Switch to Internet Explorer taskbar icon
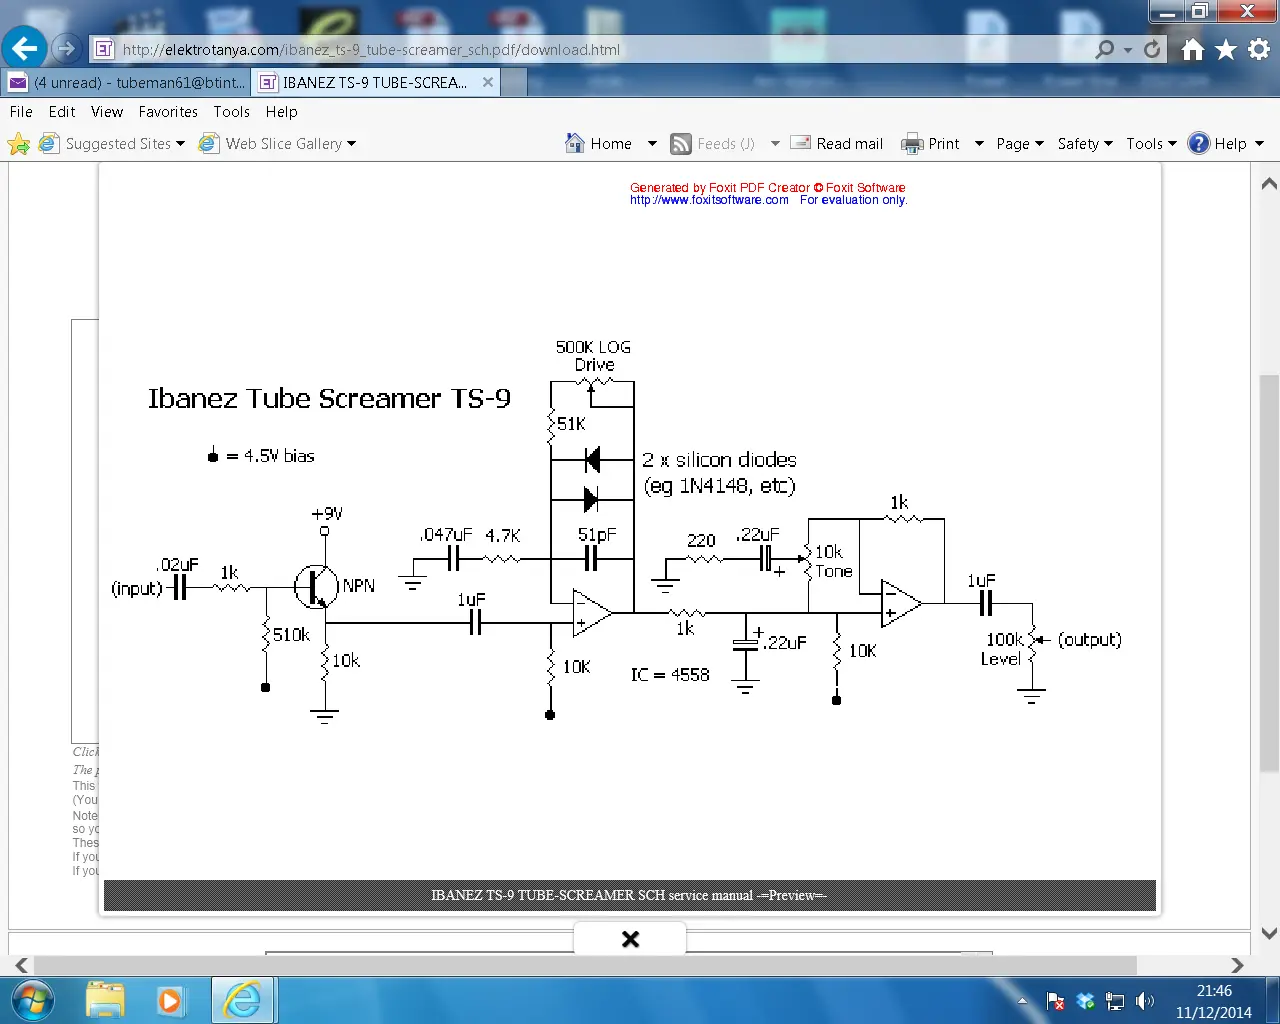1280x1024 pixels. click(243, 1000)
